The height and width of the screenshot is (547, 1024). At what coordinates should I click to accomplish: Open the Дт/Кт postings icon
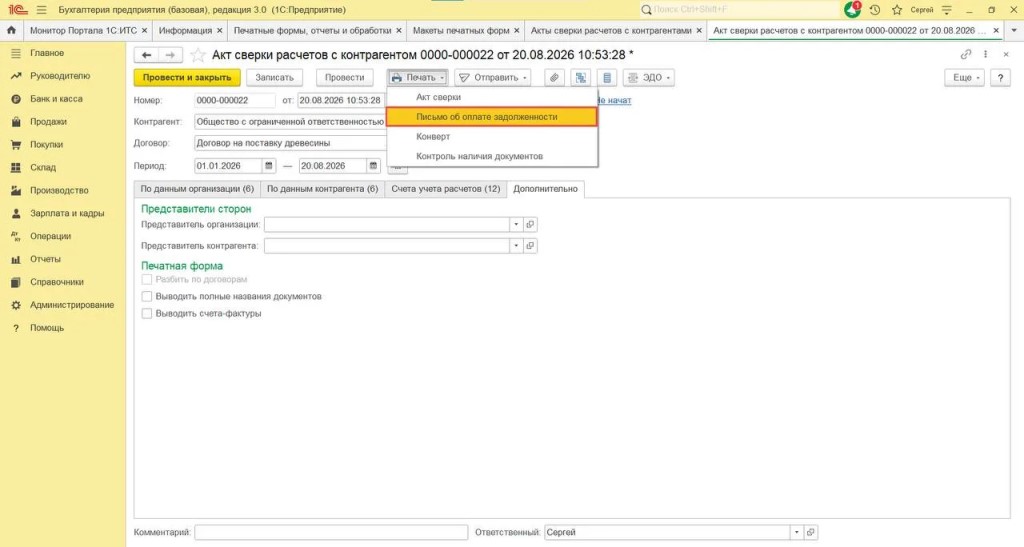(x=580, y=78)
